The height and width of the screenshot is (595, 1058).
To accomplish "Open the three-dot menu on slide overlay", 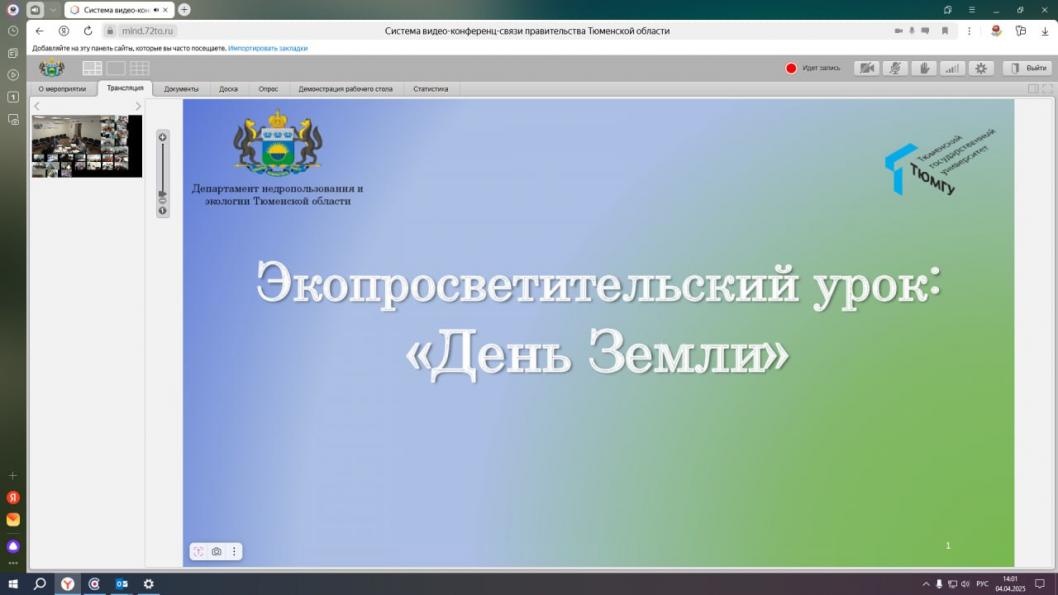I will click(234, 551).
